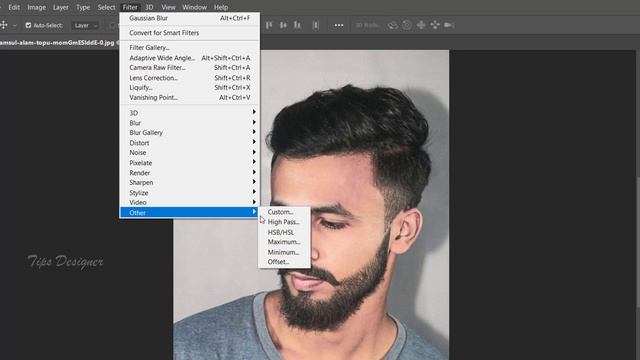
Task: Expand the Video submenu
Action: pos(189,202)
